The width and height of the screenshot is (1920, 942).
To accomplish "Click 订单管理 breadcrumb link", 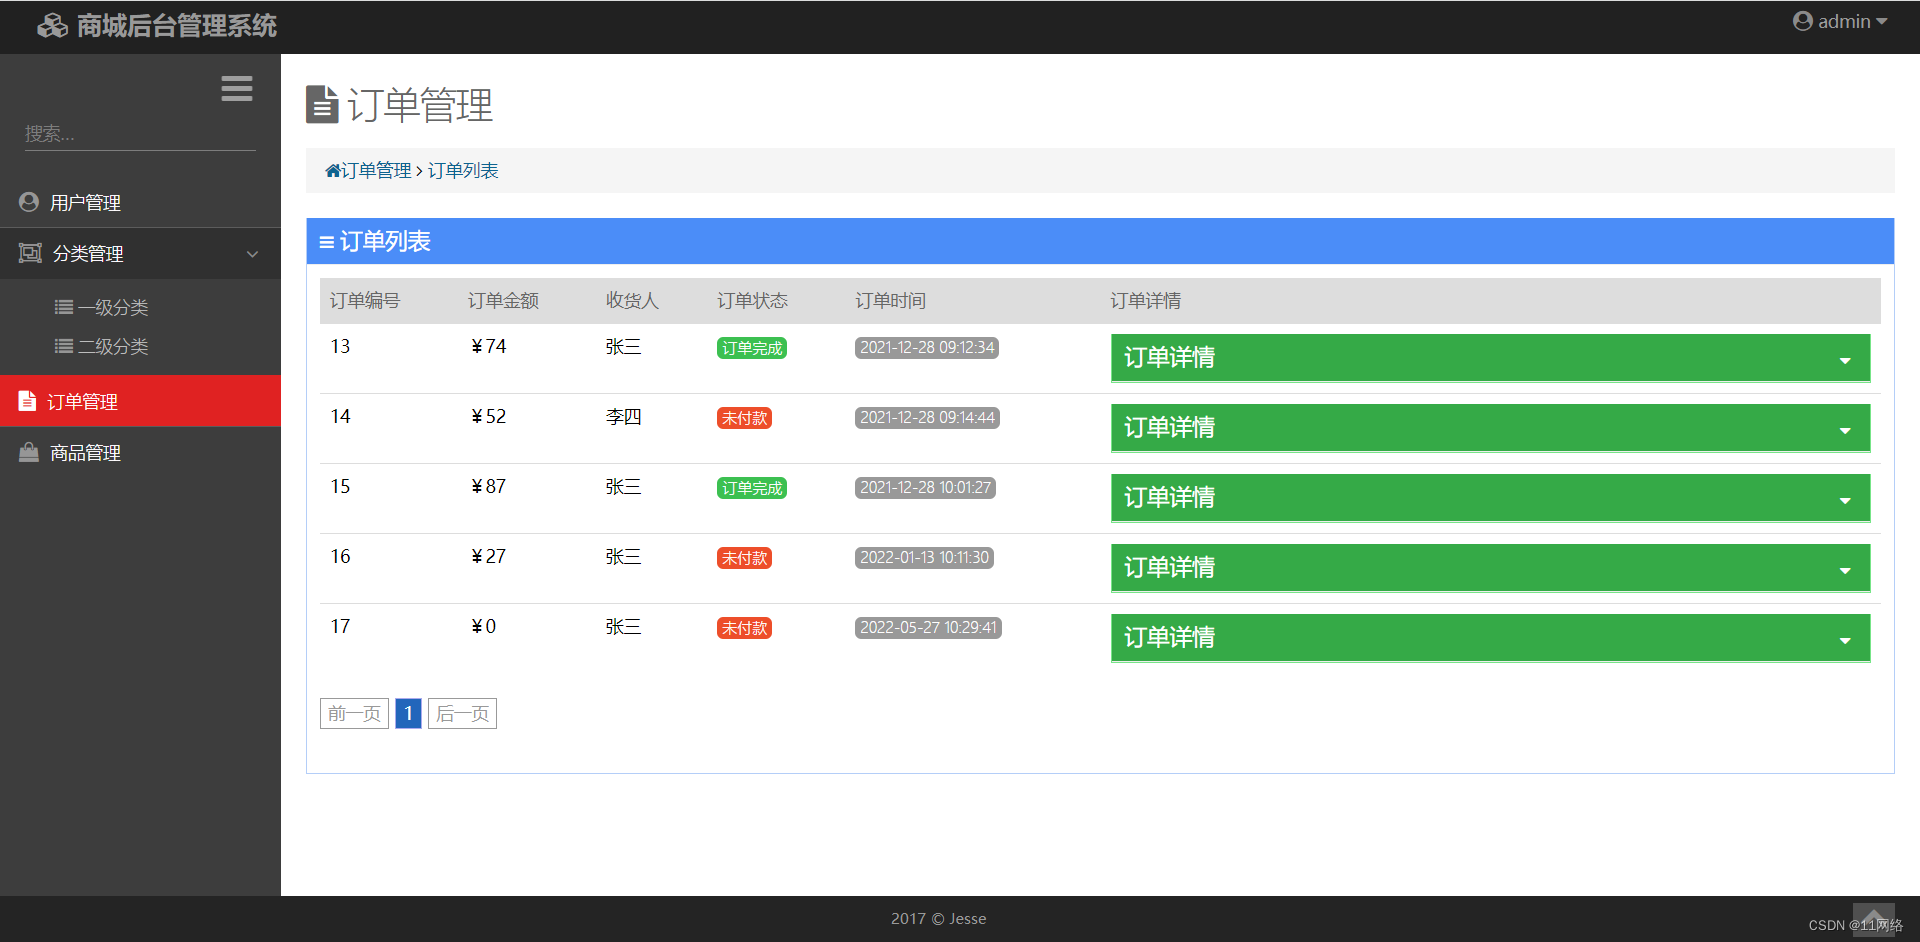I will tap(376, 171).
